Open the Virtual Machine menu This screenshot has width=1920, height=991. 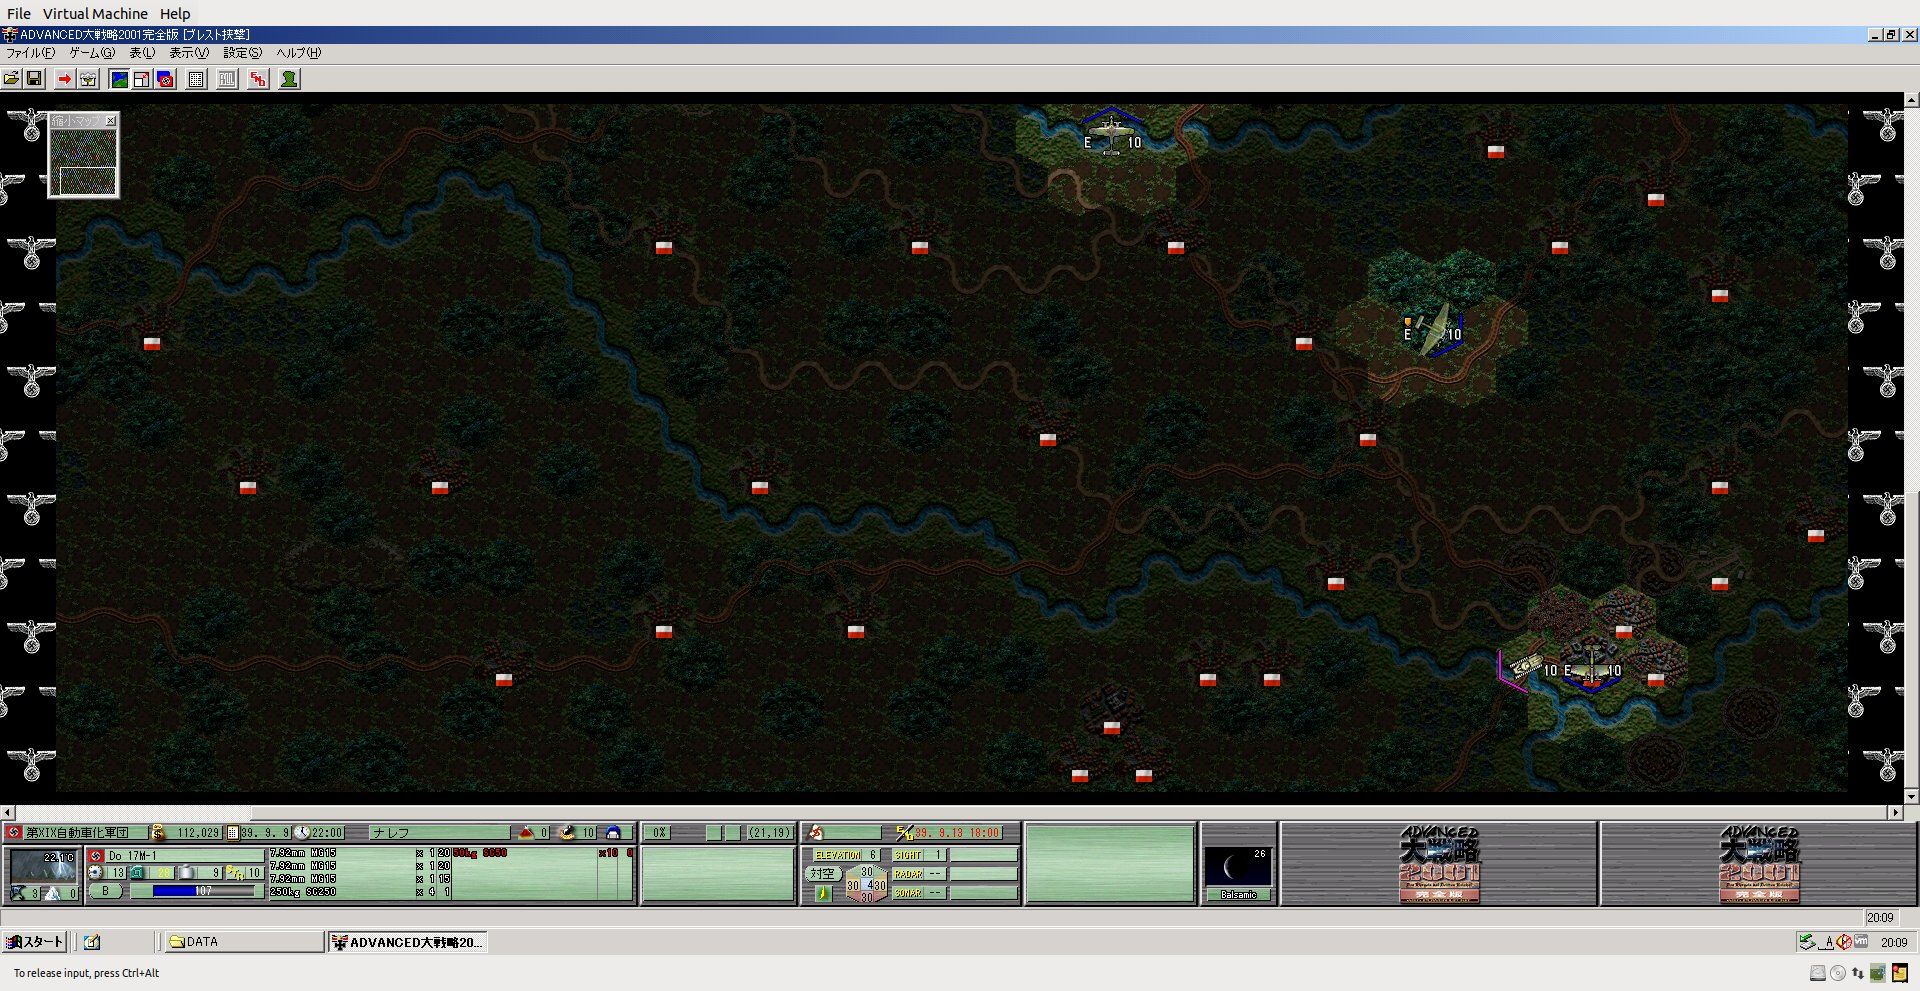point(95,14)
